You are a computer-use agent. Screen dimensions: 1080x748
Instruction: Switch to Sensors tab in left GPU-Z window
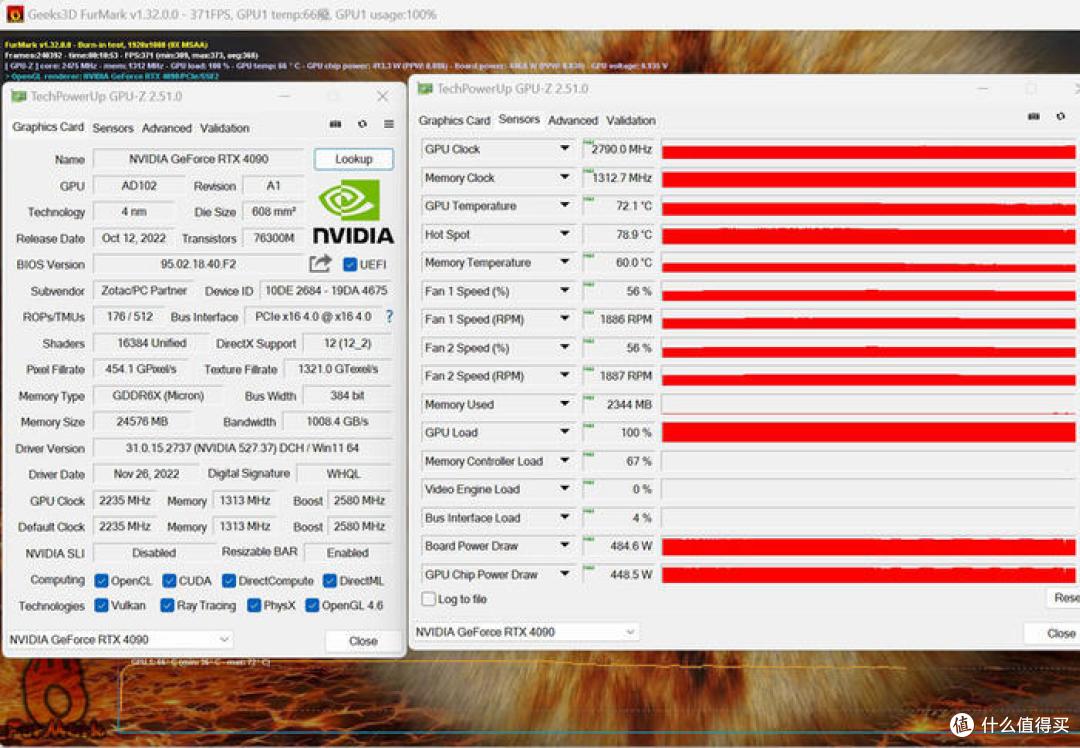[113, 128]
